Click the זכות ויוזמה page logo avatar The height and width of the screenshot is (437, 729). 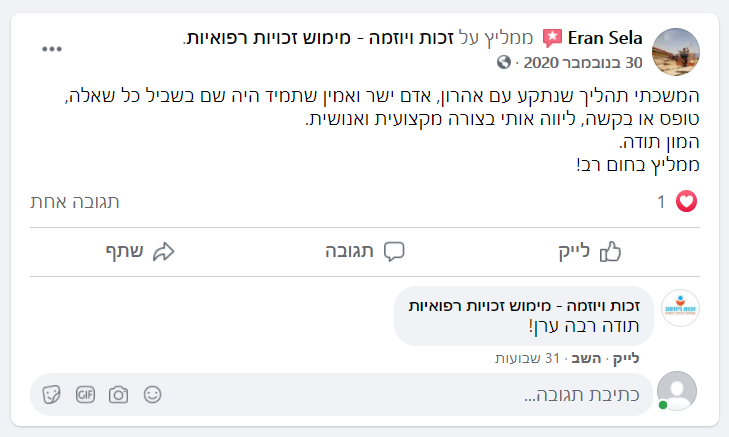pyautogui.click(x=680, y=308)
